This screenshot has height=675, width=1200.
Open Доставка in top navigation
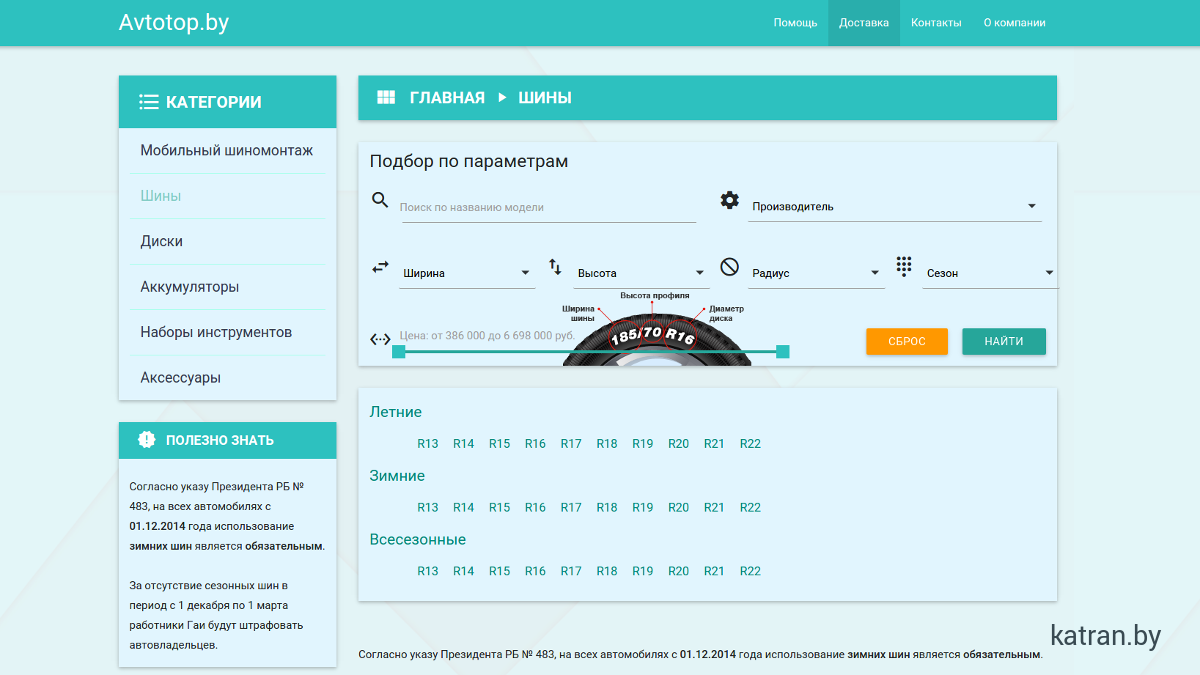coord(864,23)
